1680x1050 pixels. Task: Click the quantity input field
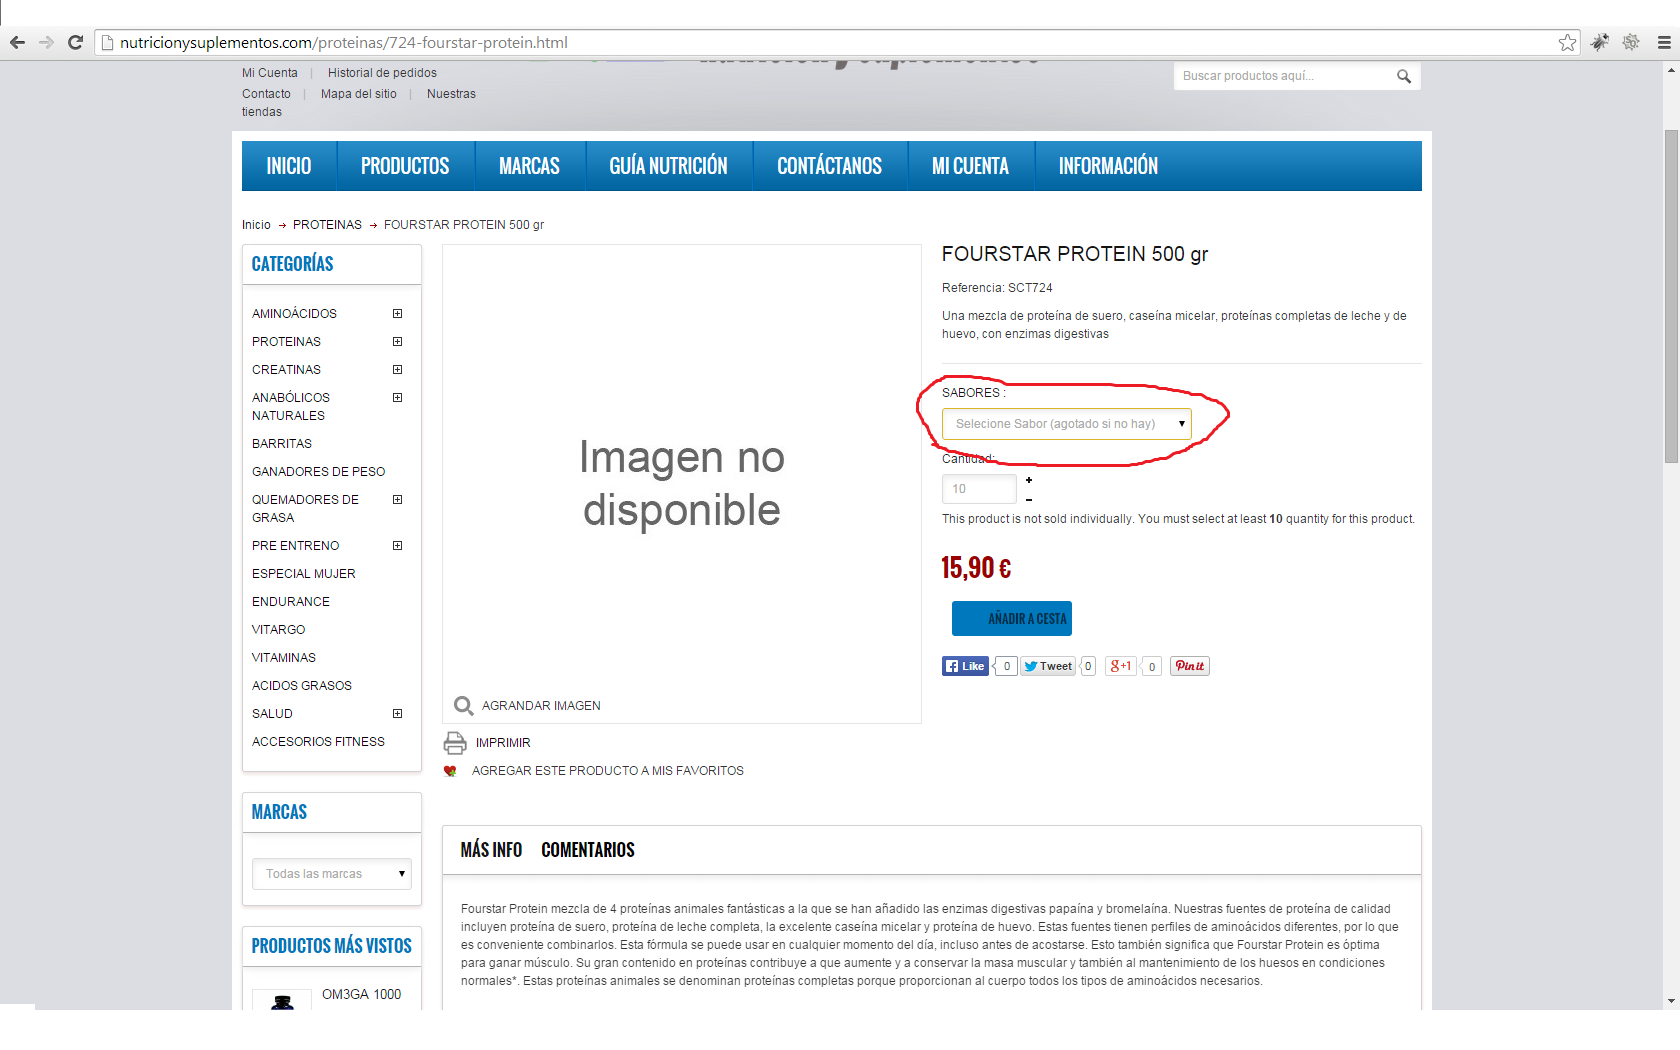(x=979, y=489)
